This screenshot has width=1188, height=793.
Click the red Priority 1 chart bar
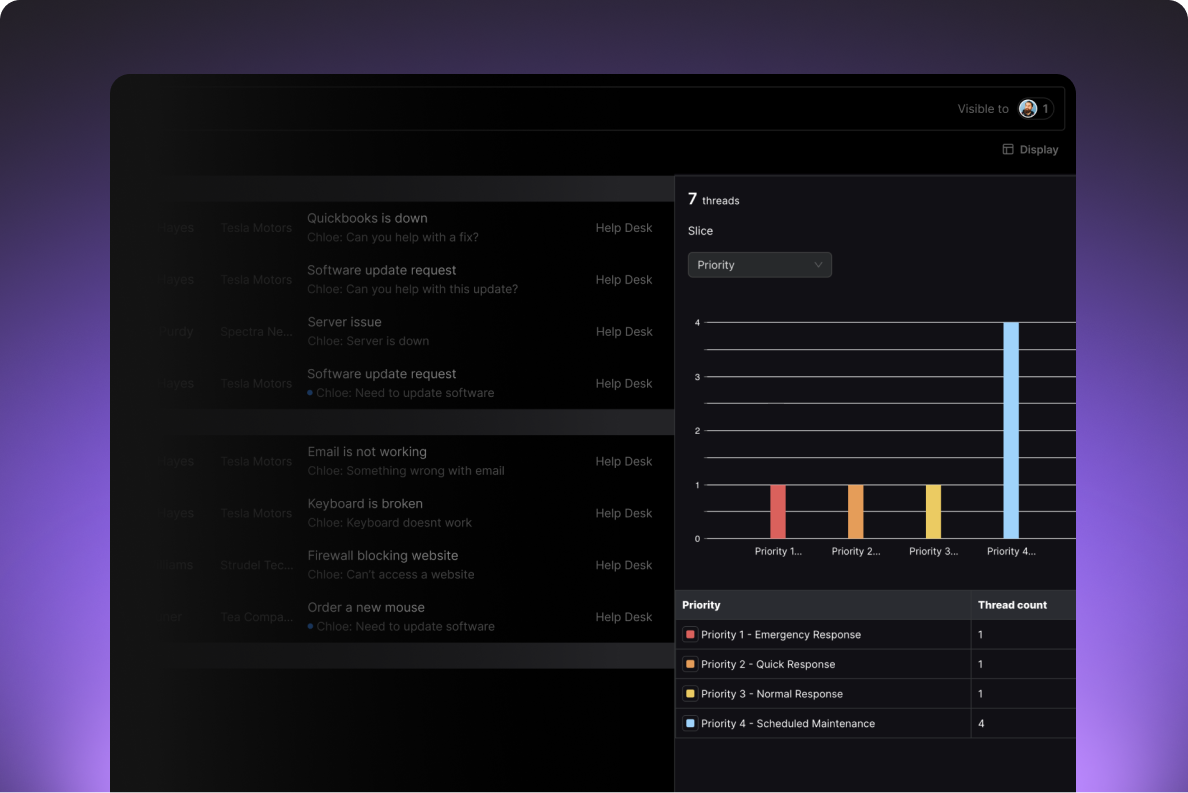(778, 512)
